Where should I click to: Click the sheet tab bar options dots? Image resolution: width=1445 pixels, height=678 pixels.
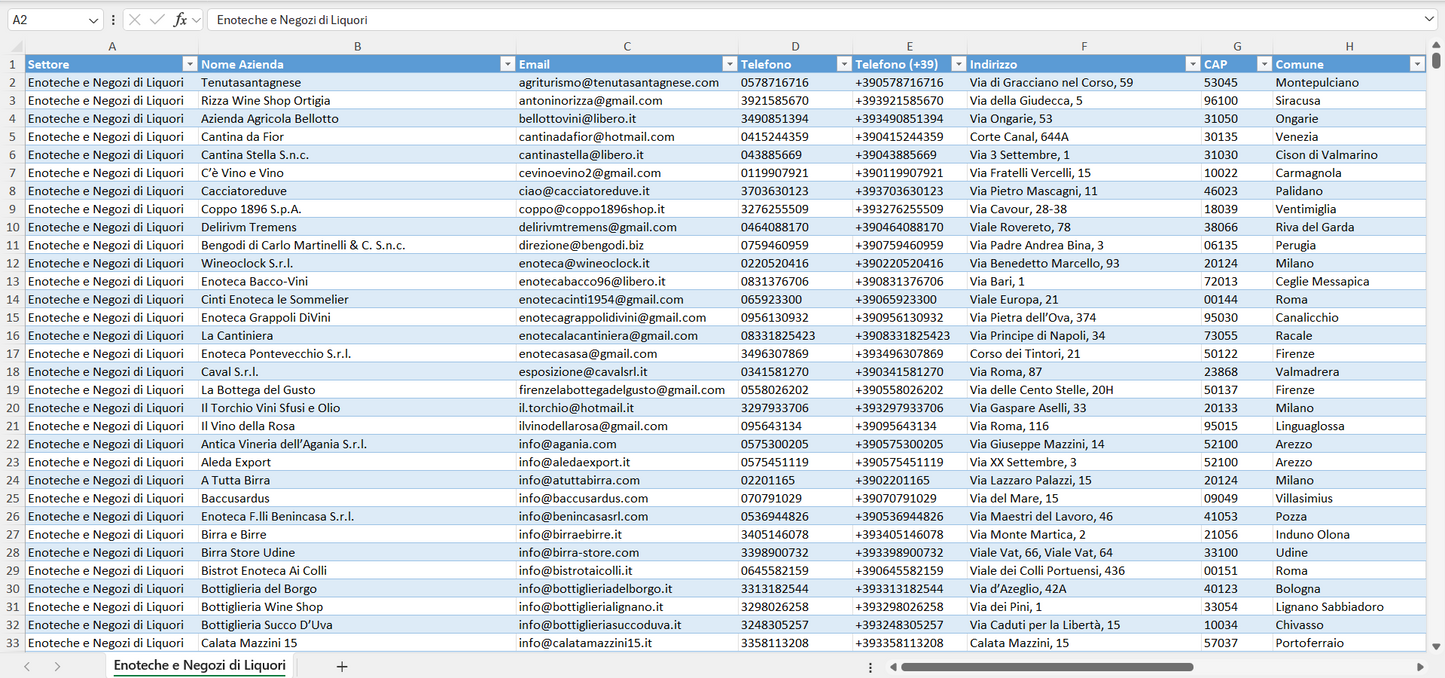click(x=870, y=667)
